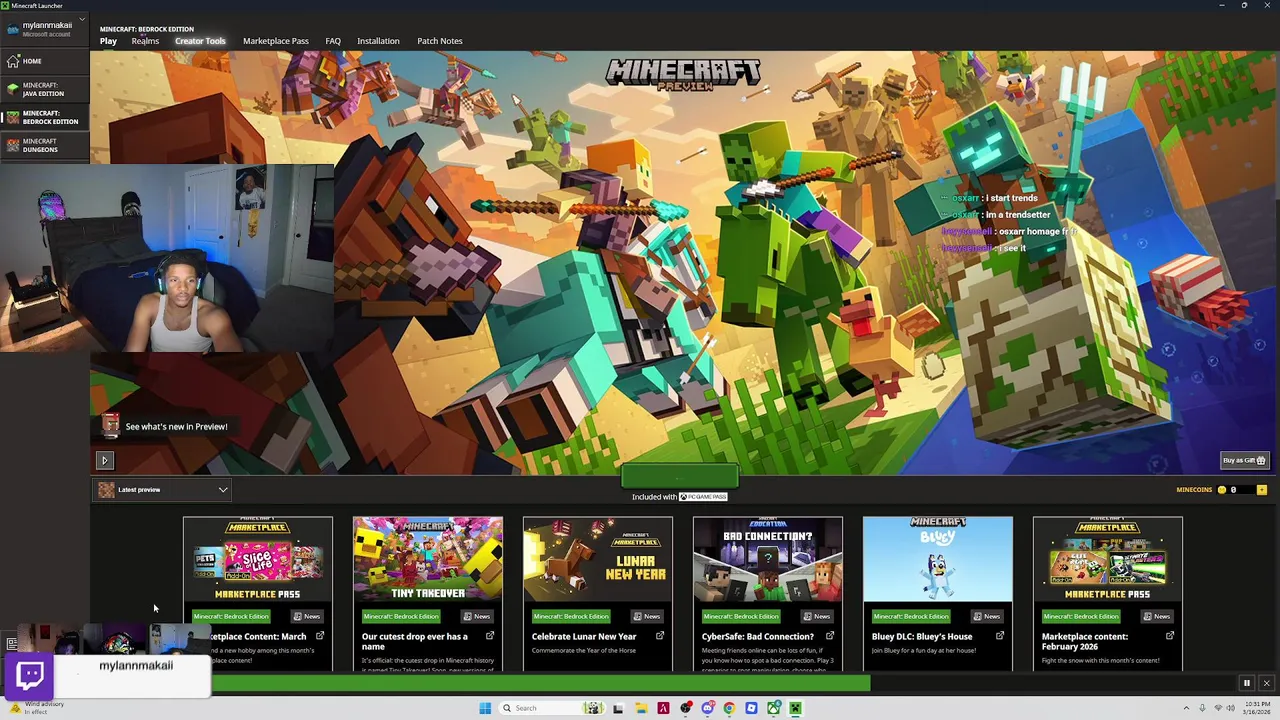Open external link for Our cutest drop article
Viewport: 1280px width, 720px height.
pyautogui.click(x=490, y=636)
